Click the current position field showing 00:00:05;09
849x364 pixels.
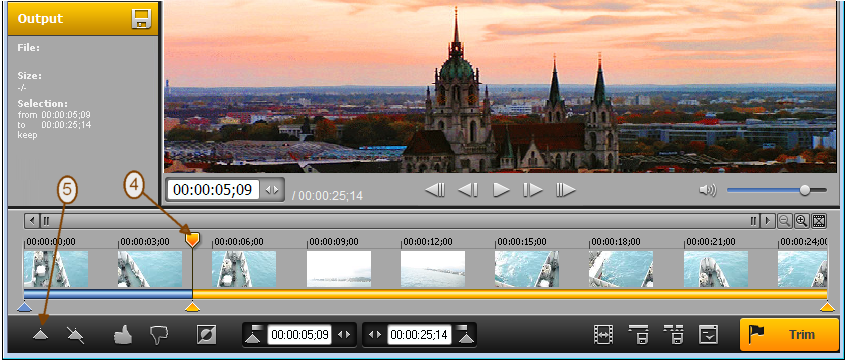pyautogui.click(x=213, y=190)
